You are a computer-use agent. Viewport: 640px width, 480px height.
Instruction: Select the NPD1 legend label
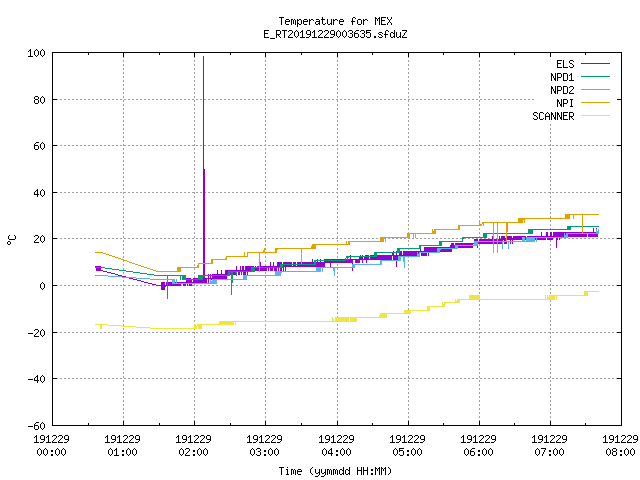pyautogui.click(x=562, y=77)
